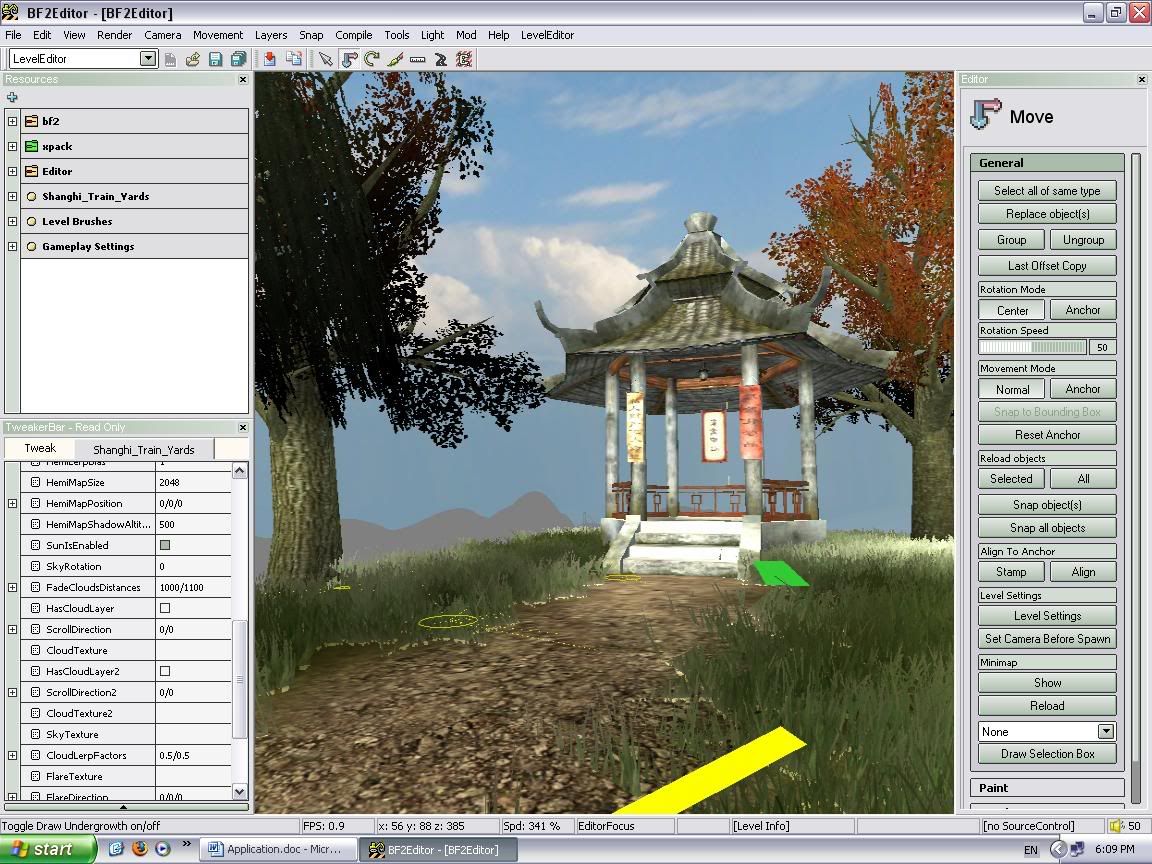This screenshot has height=864, width=1152.
Task: Select the arrow pointer select tool
Action: click(325, 60)
